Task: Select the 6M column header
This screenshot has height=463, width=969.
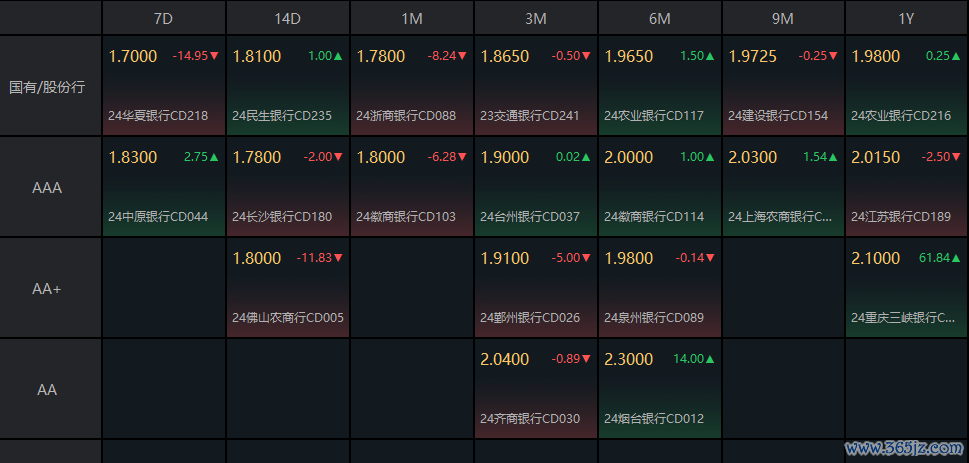Action: (x=659, y=18)
